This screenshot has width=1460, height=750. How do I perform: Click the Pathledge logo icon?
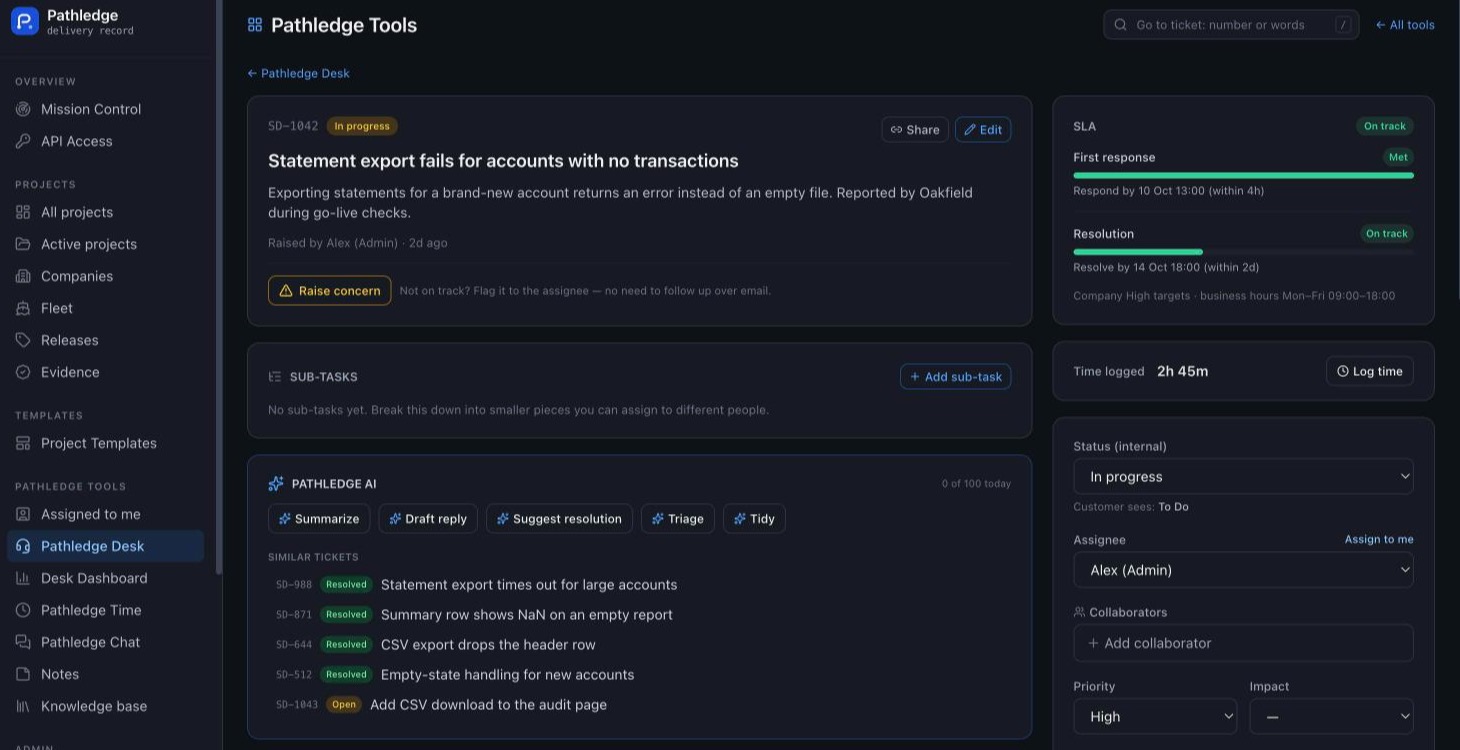[25, 21]
